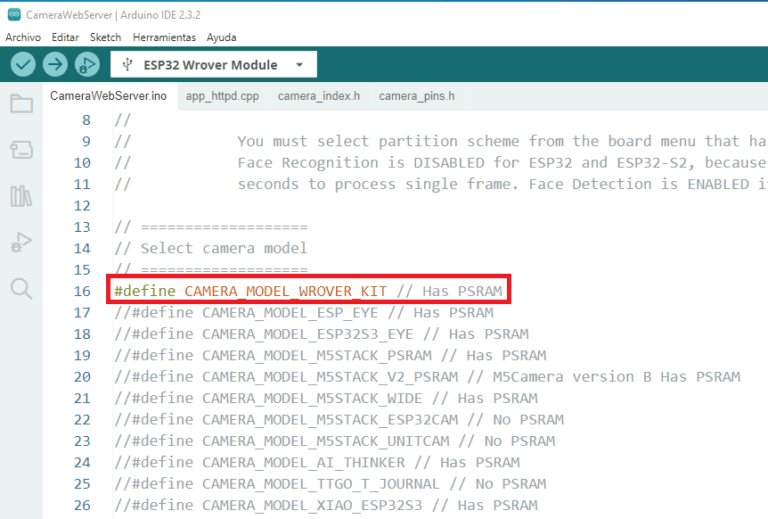This screenshot has height=519, width=768.
Task: Open the Debug panel in sidebar
Action: point(21,242)
